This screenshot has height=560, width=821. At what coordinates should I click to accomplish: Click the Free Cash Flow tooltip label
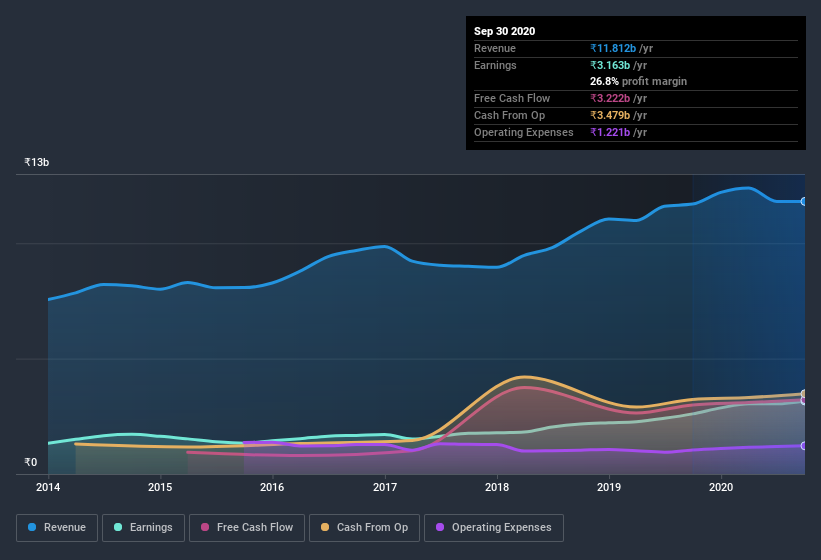tap(512, 98)
